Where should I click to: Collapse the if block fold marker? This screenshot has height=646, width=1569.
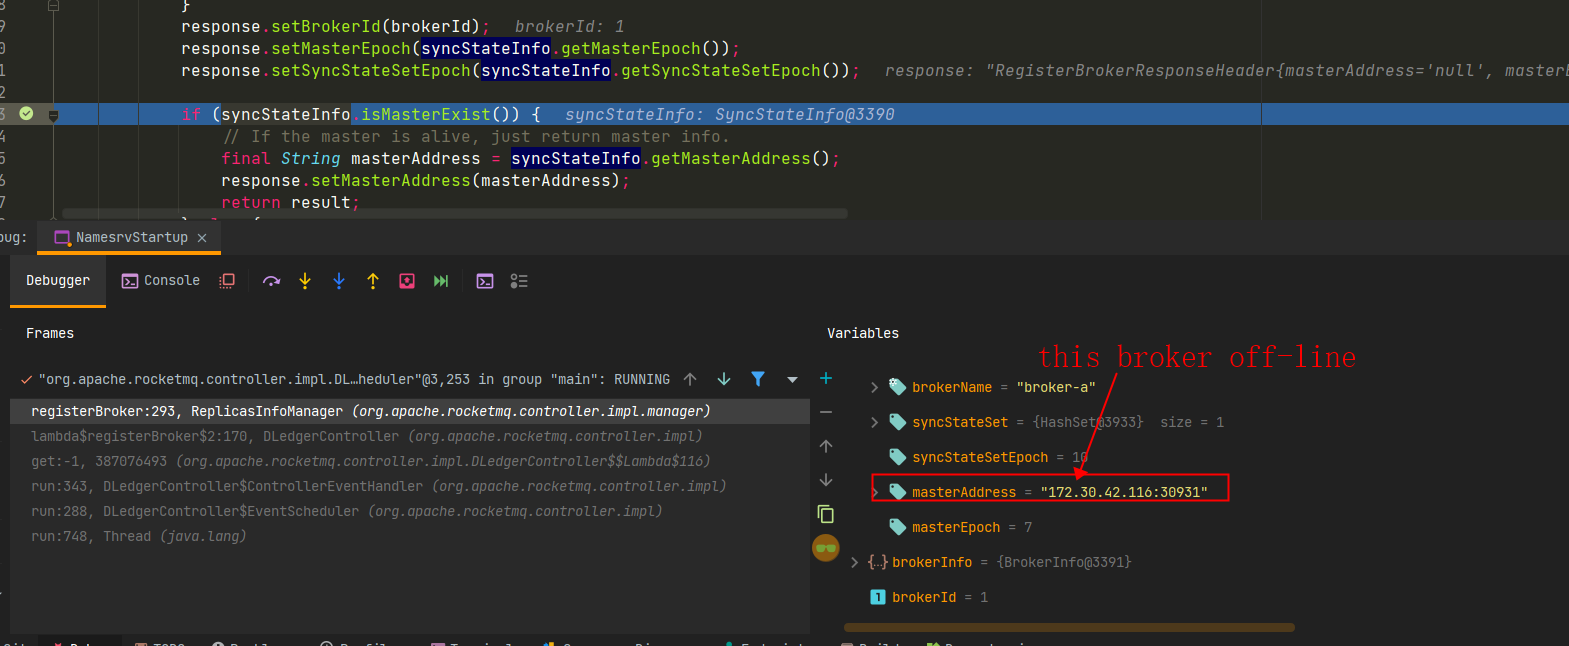tap(53, 115)
